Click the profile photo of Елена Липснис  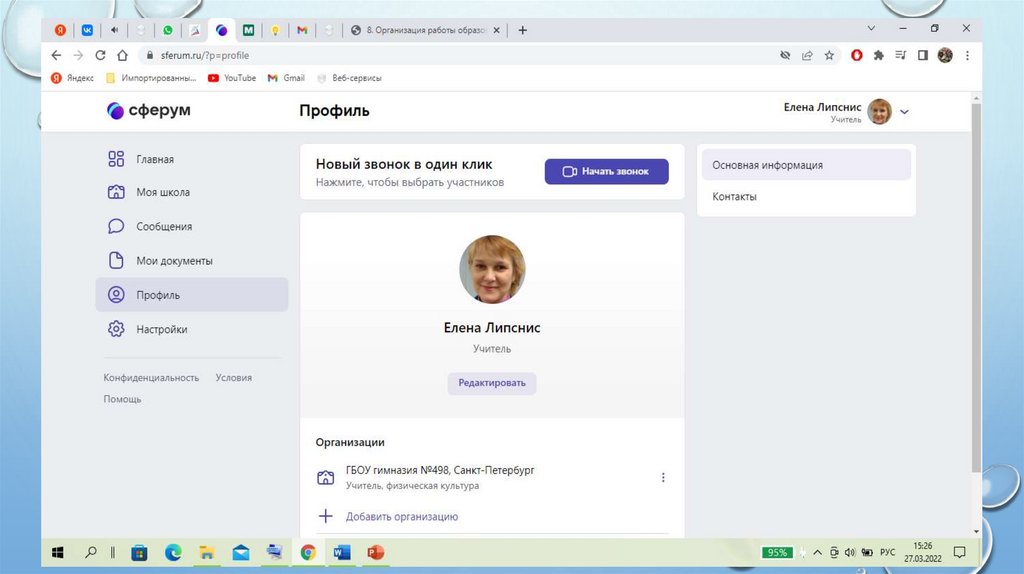pos(492,269)
